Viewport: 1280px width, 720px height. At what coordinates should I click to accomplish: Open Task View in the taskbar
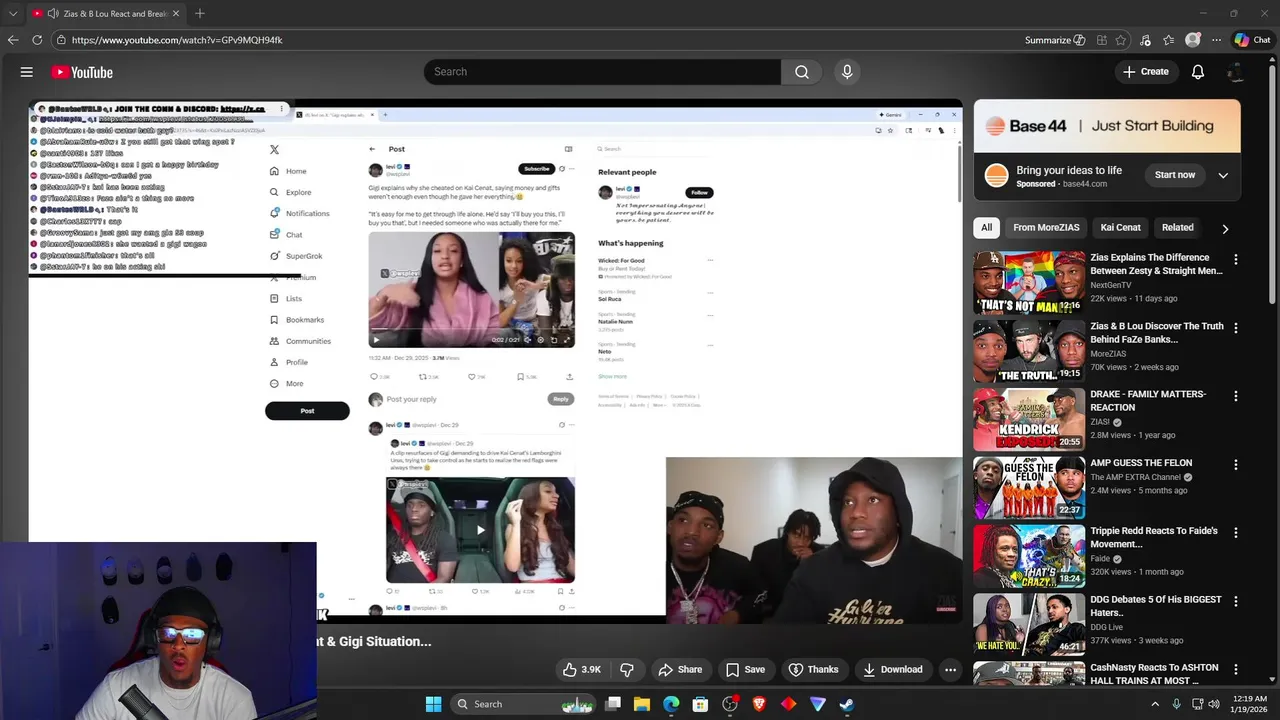tap(613, 704)
